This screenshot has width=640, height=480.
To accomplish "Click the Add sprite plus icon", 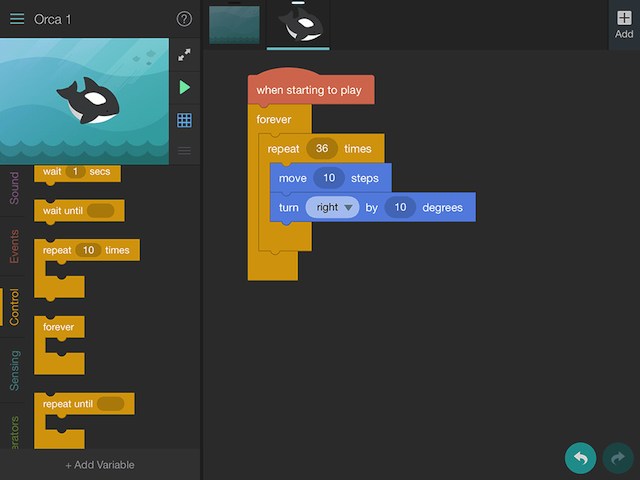I will (624, 18).
